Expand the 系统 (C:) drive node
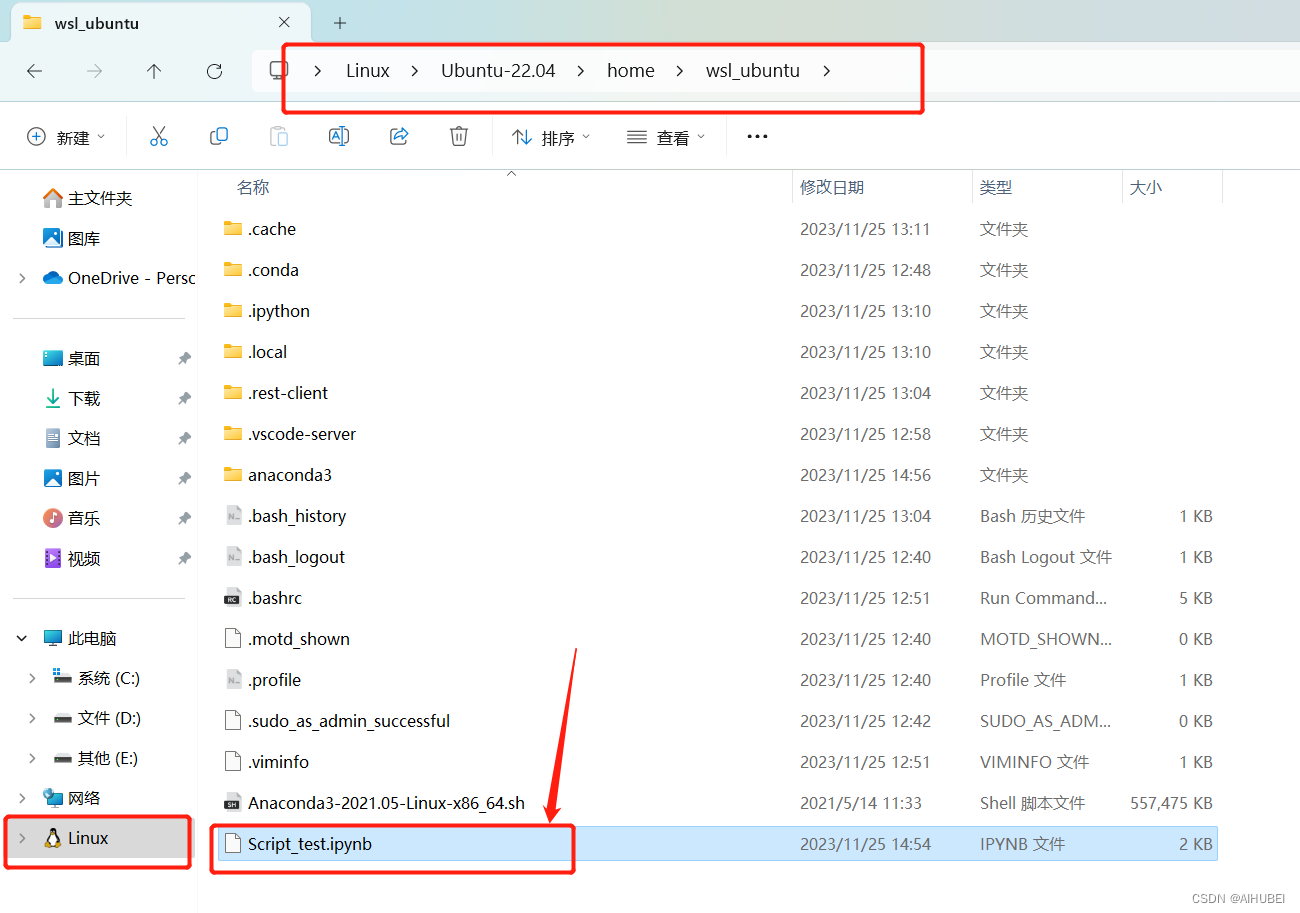 coord(33,678)
